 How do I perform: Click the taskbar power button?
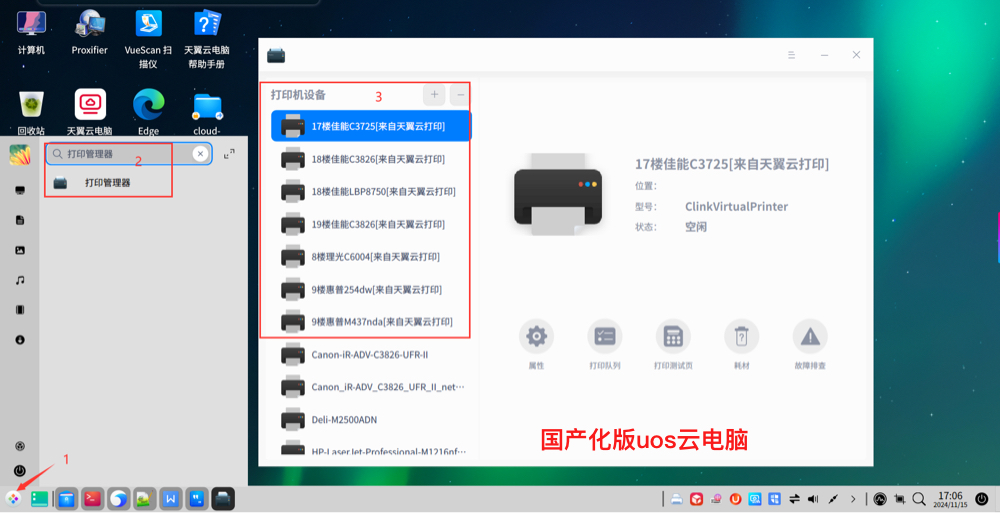[982, 498]
